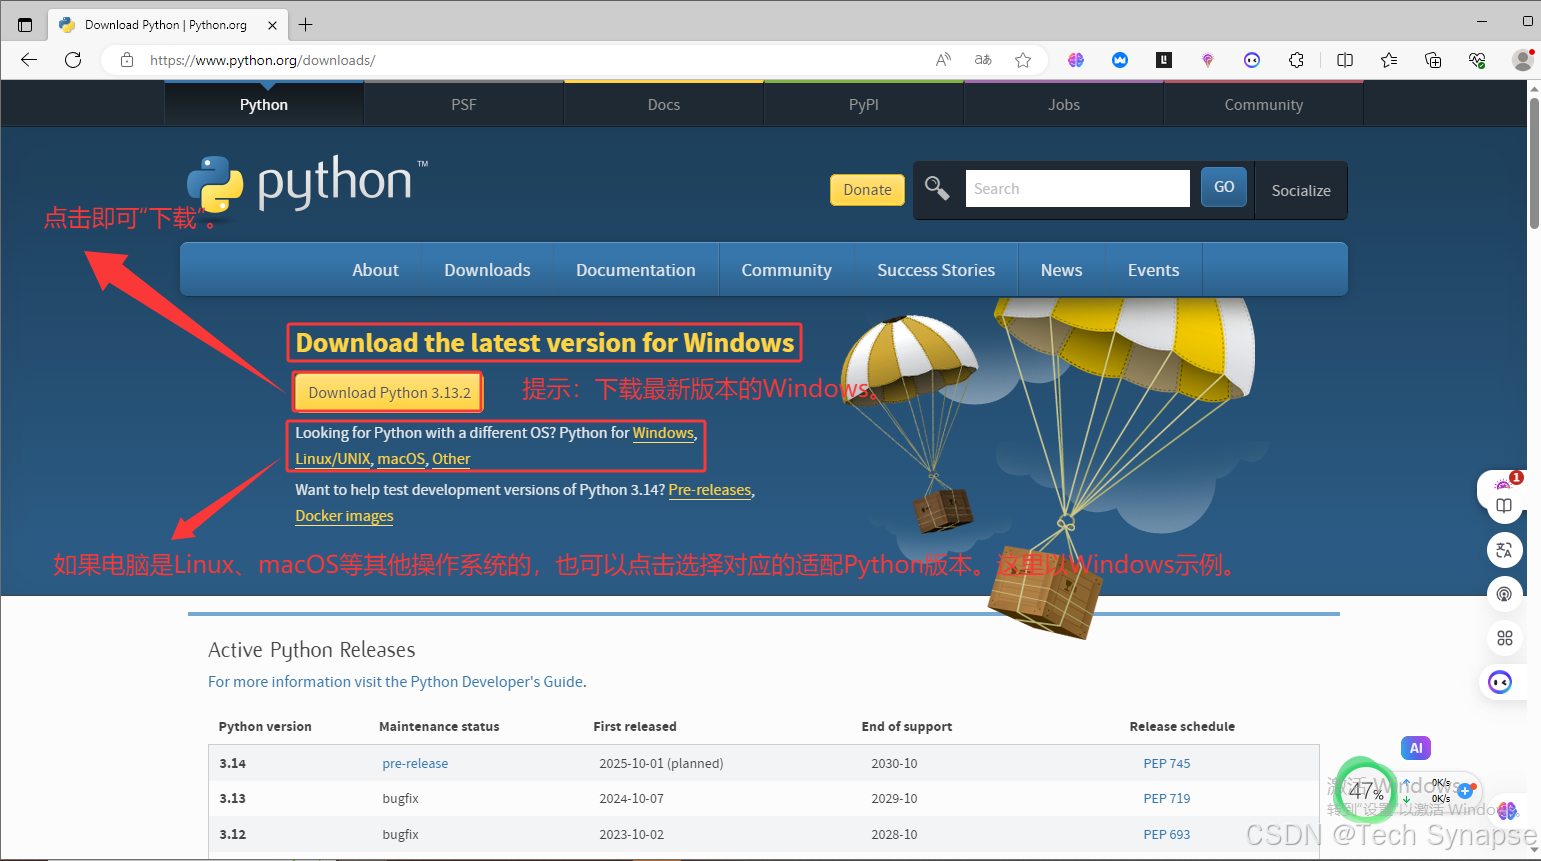1541x861 pixels.
Task: Open the black square extension icon
Action: point(1164,60)
